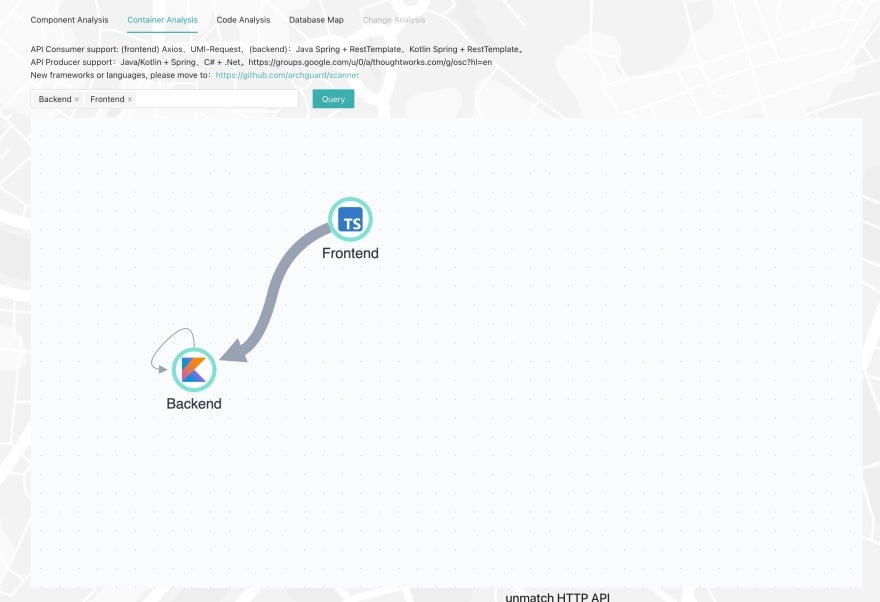Remove the Backend tag from the filter
The width and height of the screenshot is (880, 602).
[77, 99]
